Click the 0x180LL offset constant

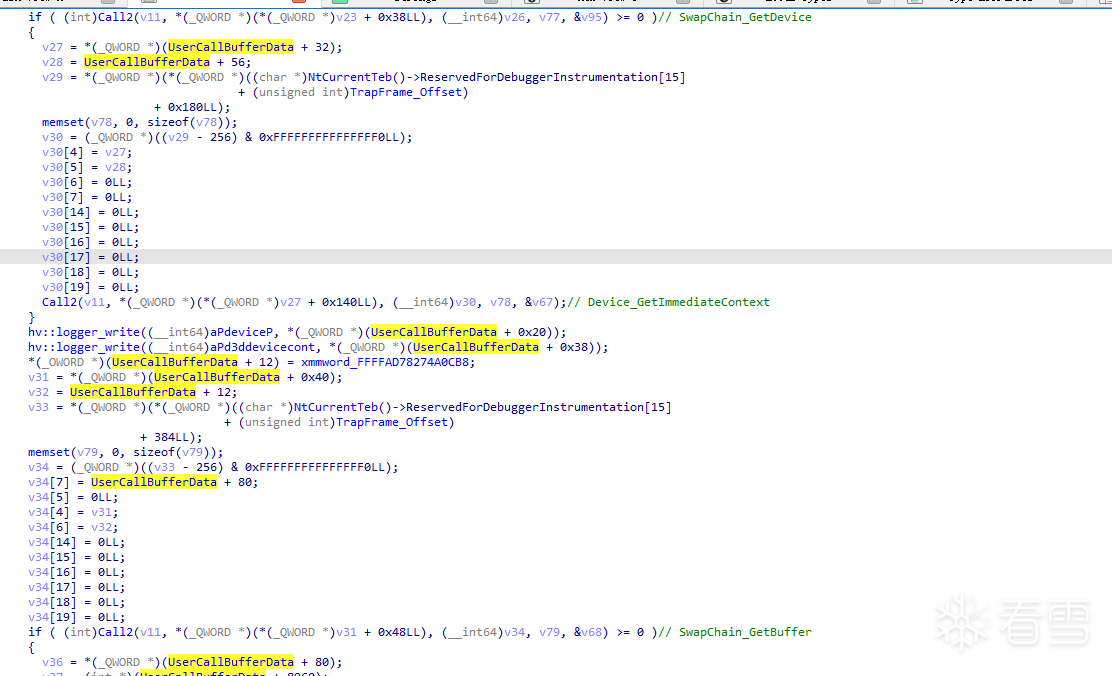[198, 107]
